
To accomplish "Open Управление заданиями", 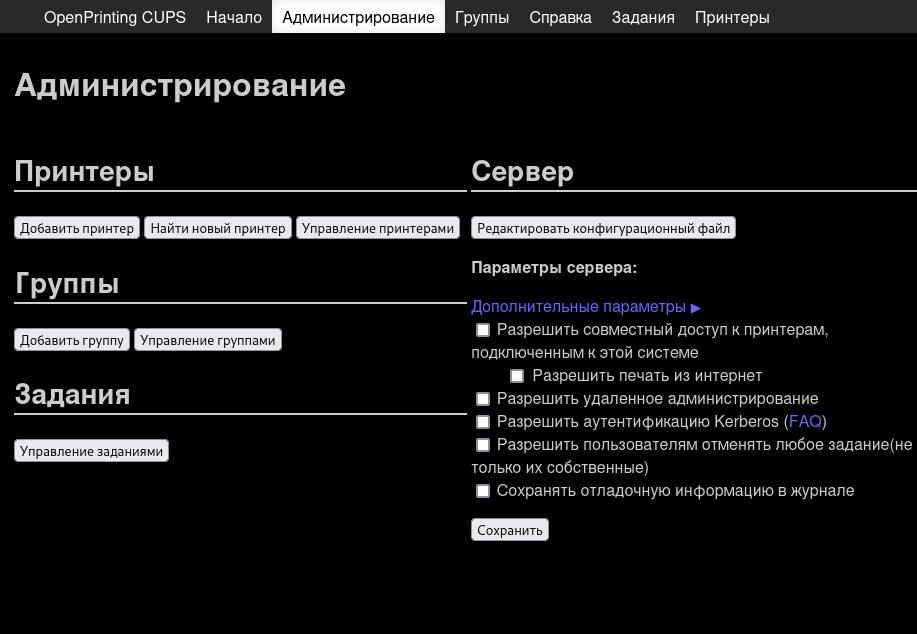I will click(90, 450).
